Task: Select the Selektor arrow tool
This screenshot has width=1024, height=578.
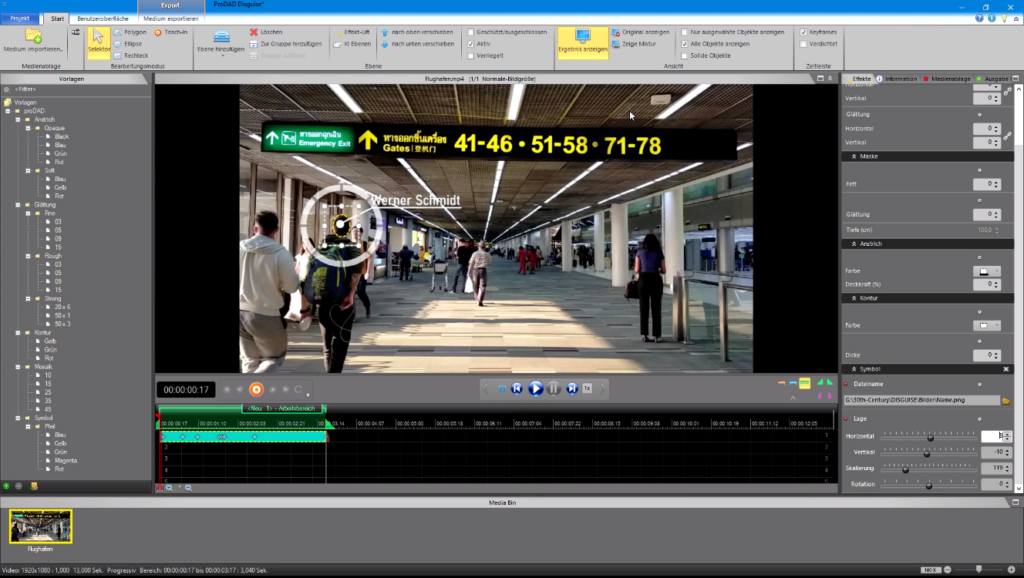Action: [98, 42]
